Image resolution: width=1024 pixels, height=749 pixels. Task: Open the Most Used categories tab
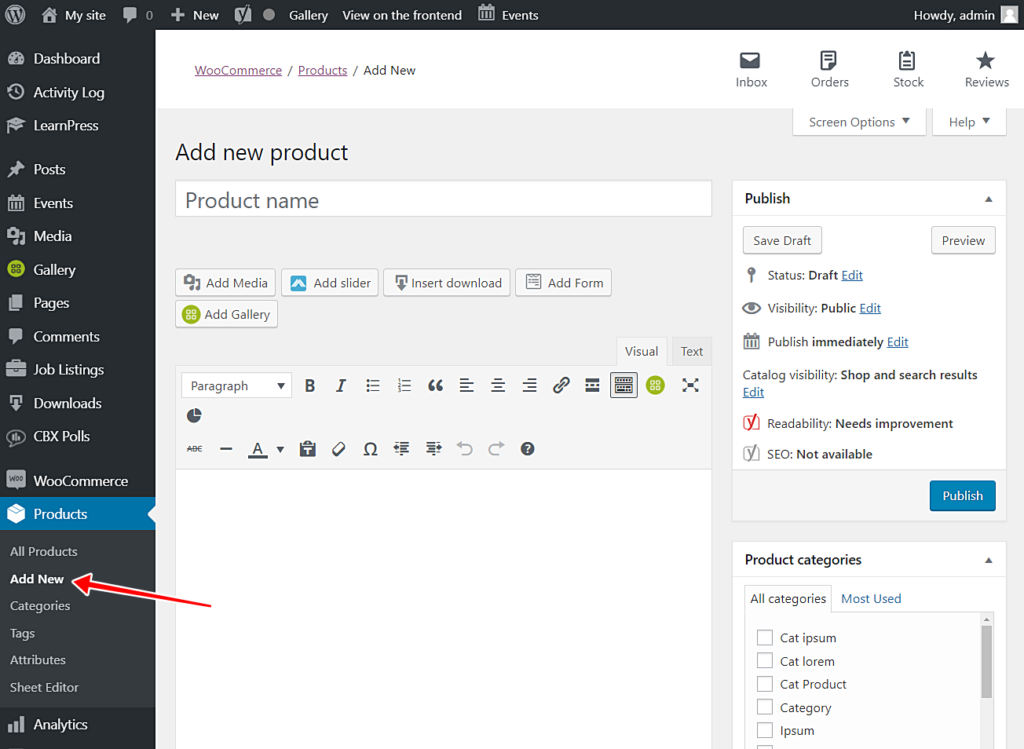click(871, 598)
